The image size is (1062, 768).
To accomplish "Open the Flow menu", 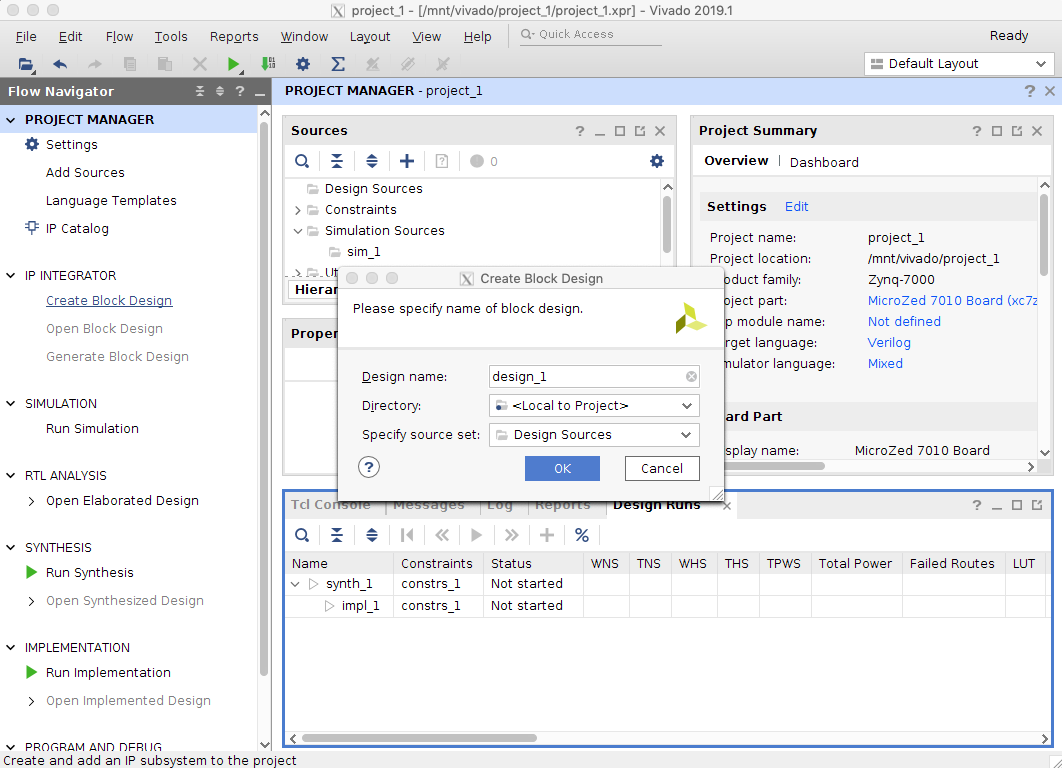I will 119,37.
